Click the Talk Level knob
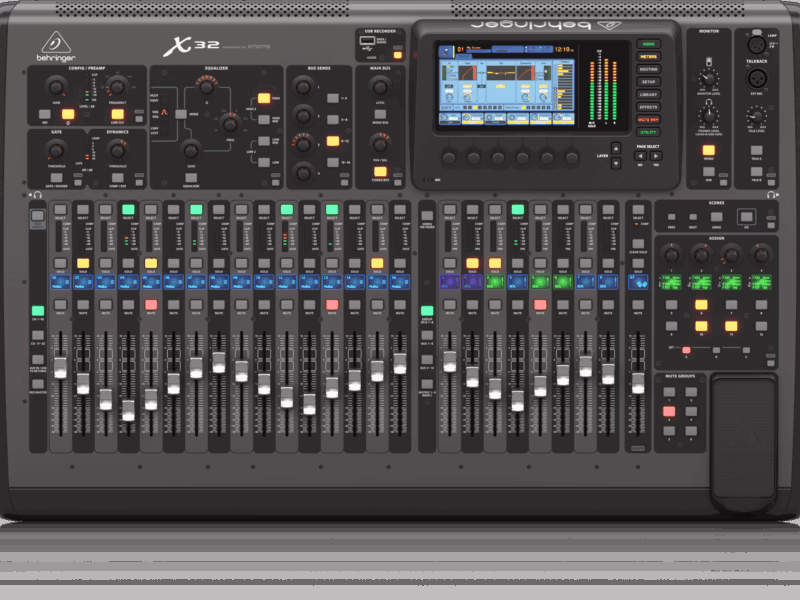 point(757,116)
